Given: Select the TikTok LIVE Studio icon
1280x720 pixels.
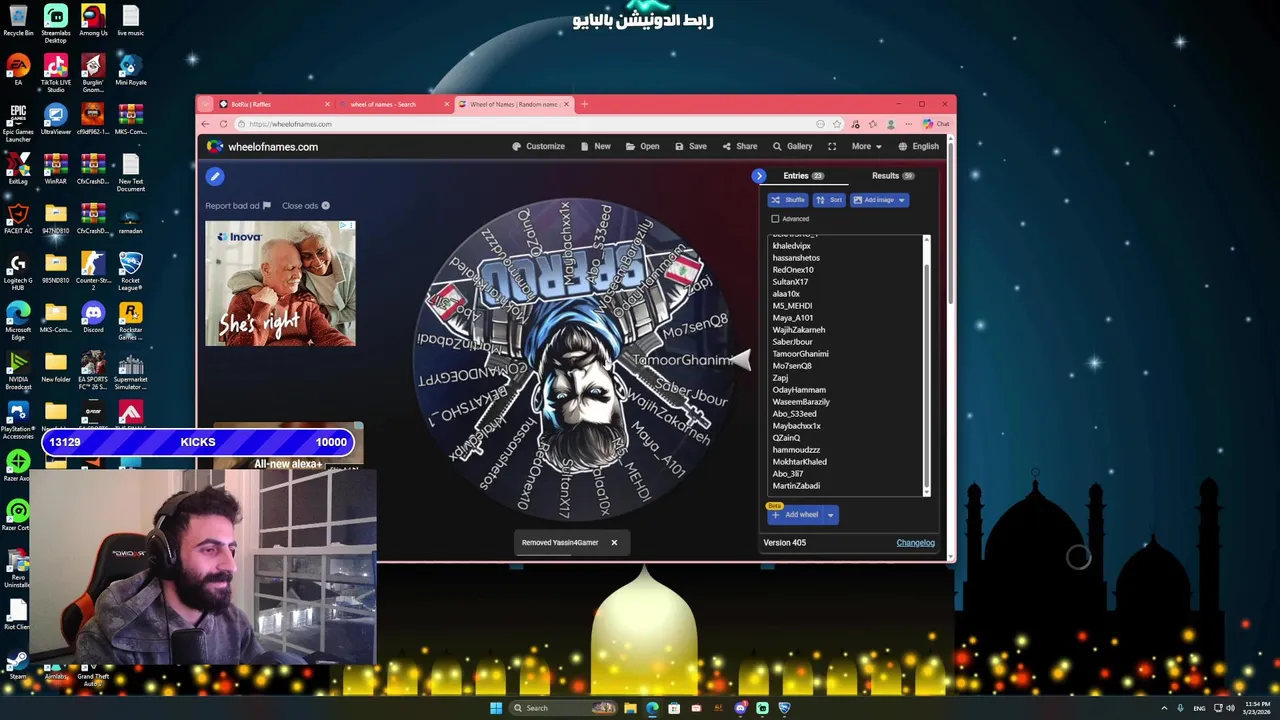Looking at the screenshot, I should pos(56,73).
